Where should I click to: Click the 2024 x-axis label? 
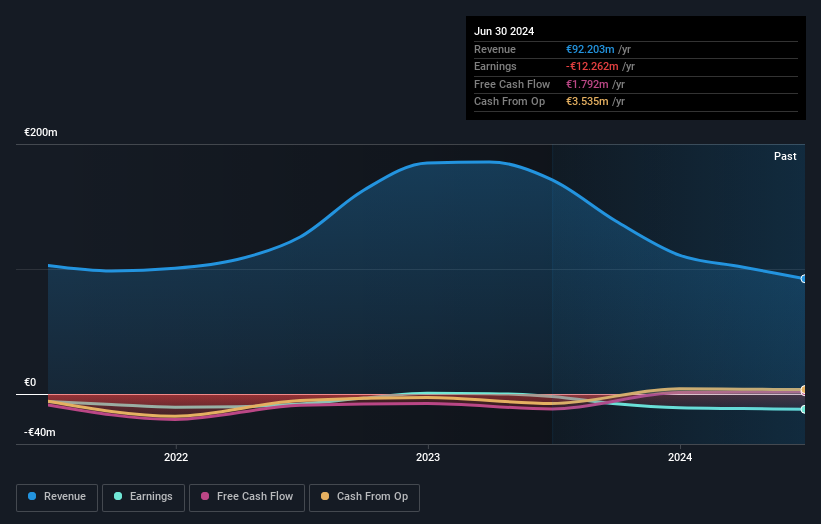680,457
